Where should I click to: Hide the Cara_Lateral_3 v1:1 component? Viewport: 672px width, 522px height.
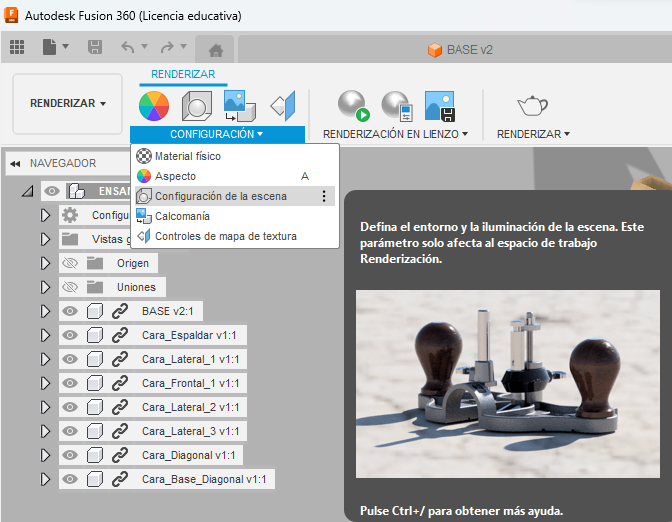tap(70, 431)
